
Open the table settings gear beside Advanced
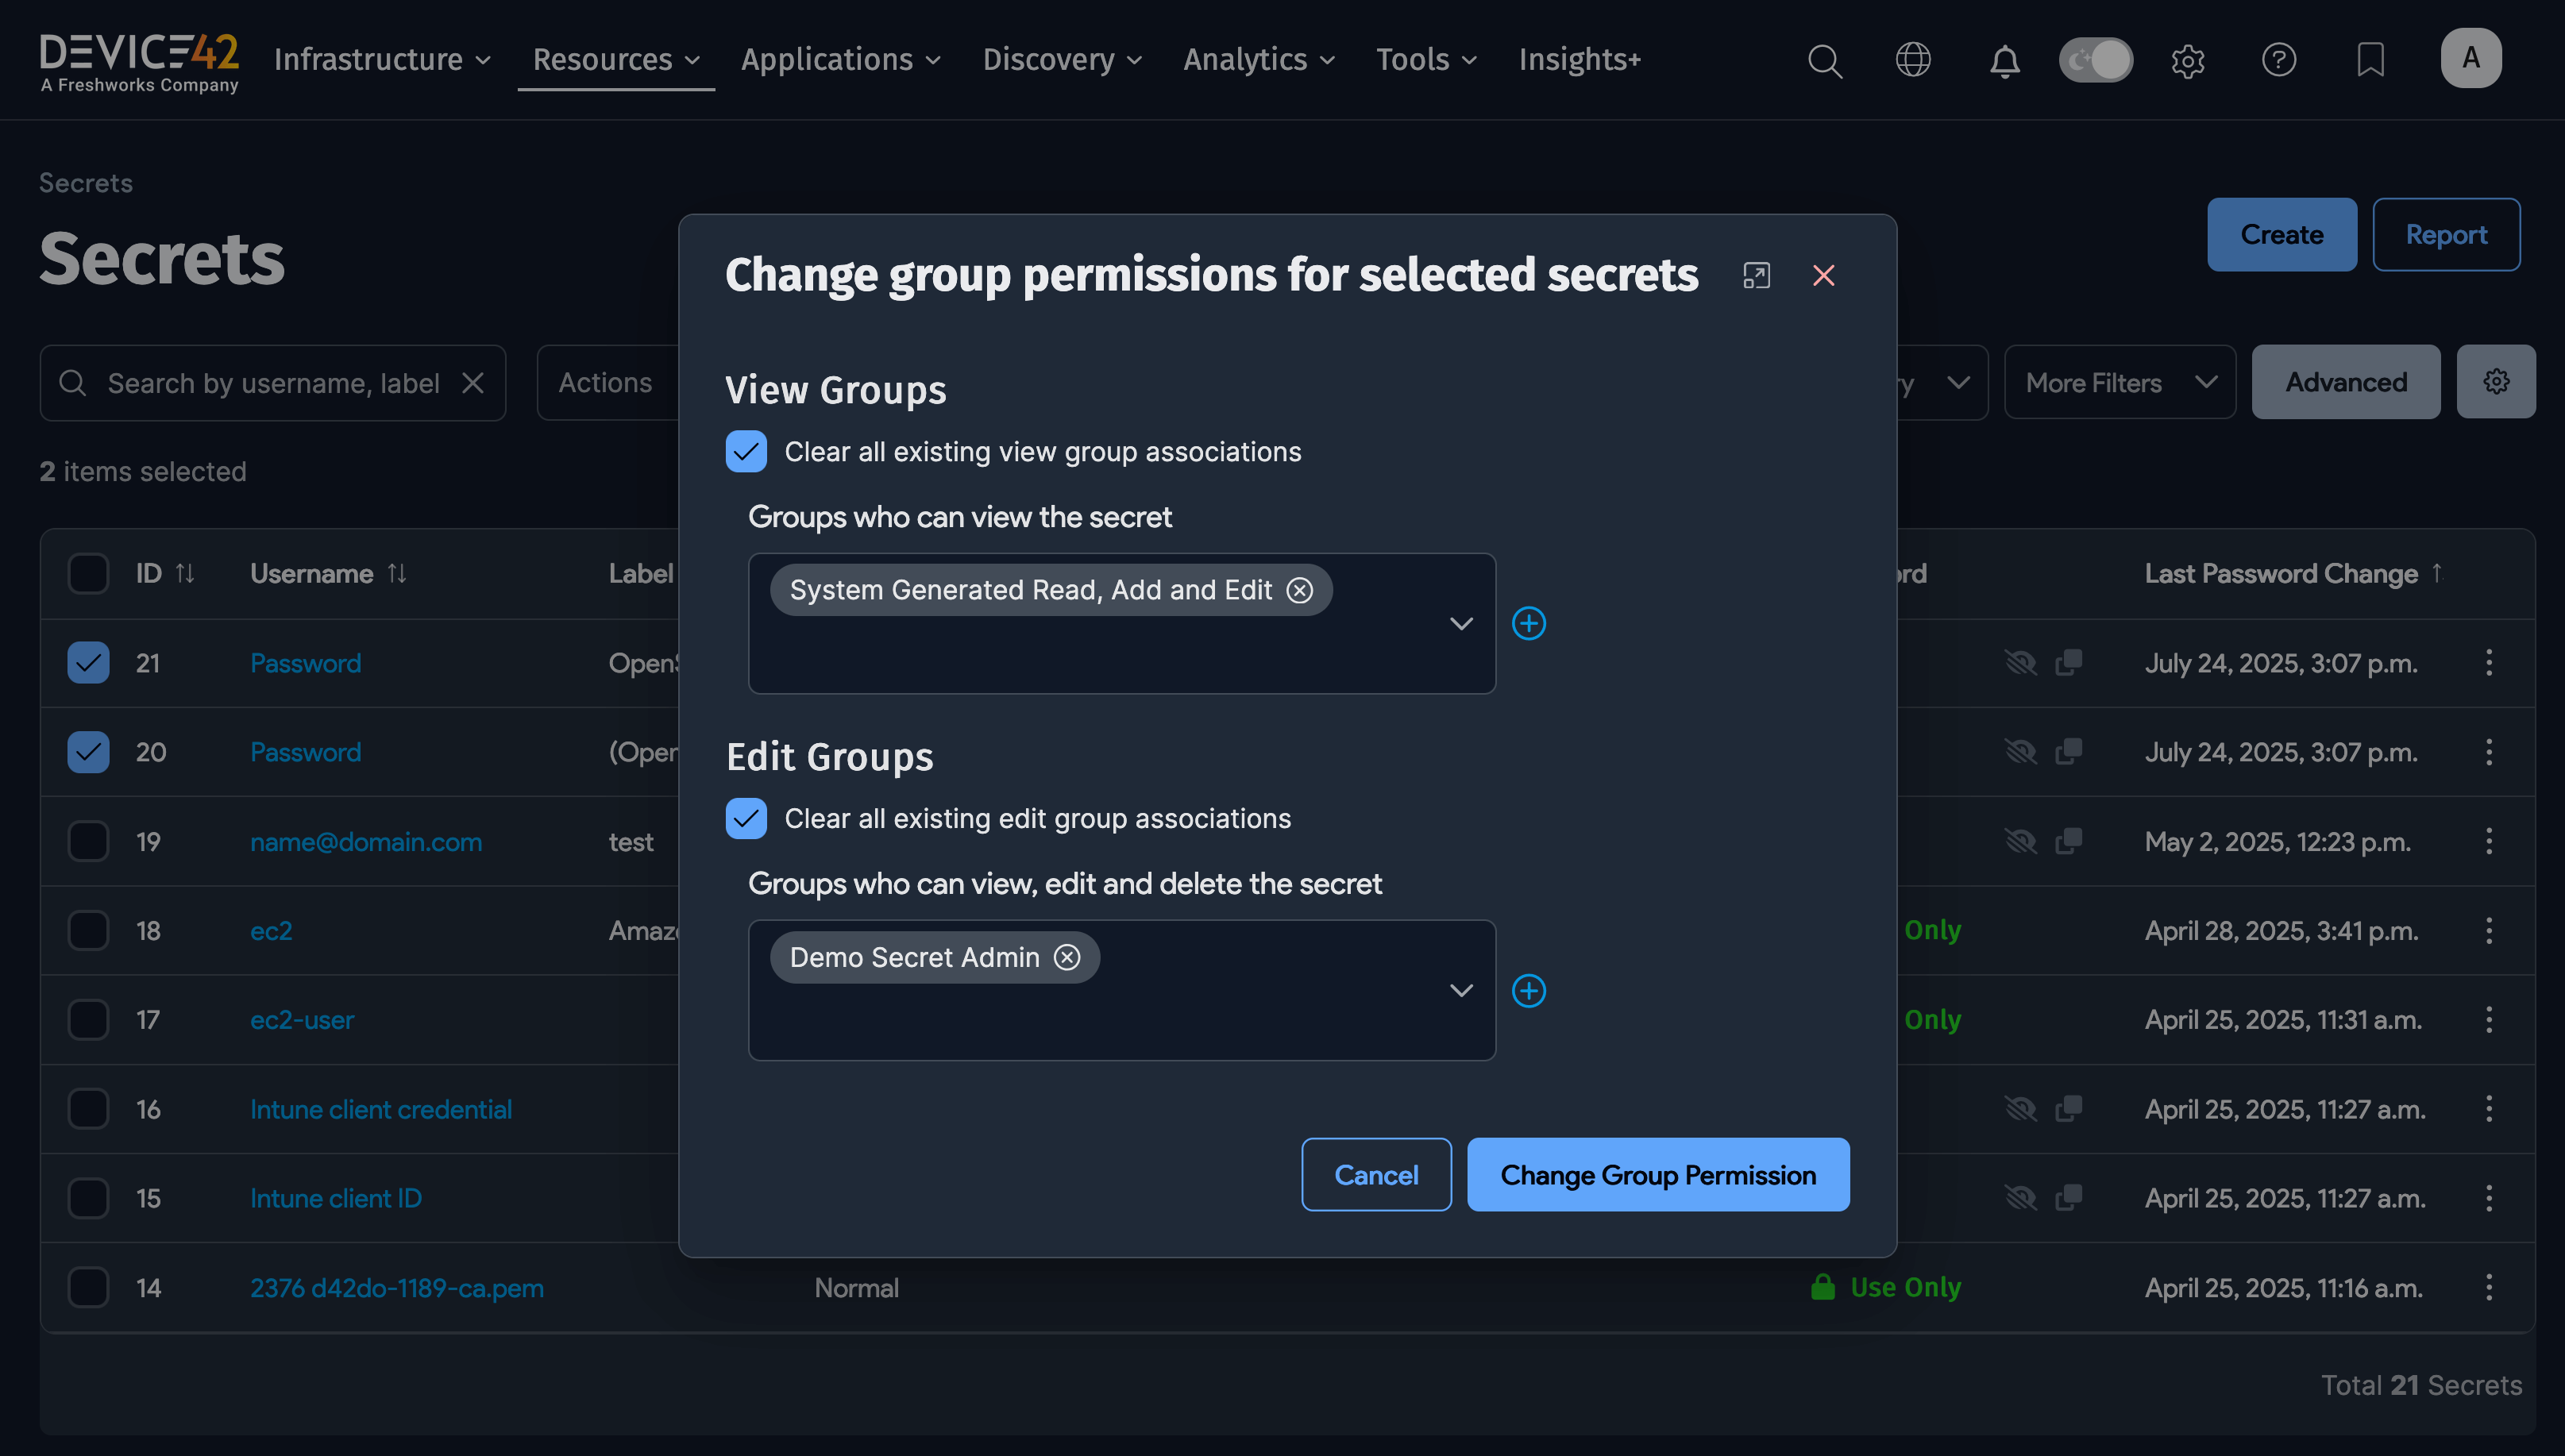[x=2496, y=381]
